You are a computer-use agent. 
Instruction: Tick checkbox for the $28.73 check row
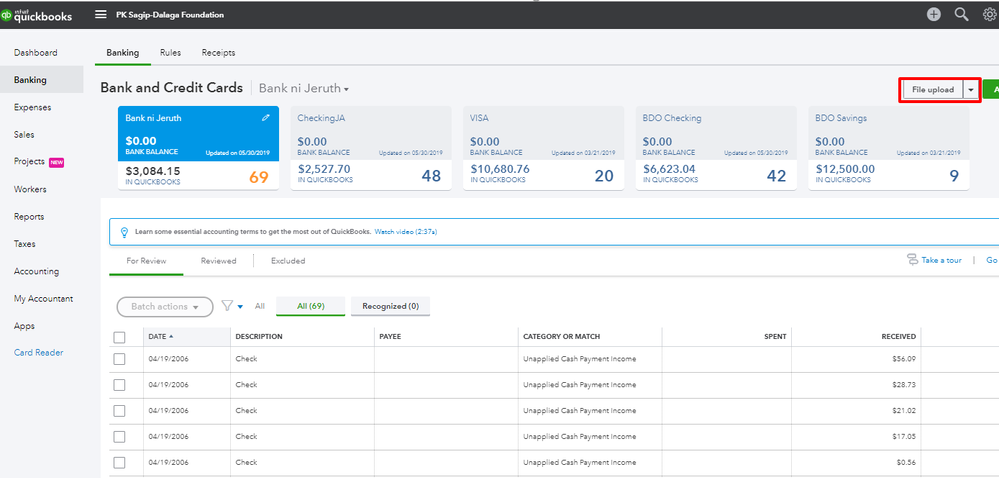(x=120, y=385)
